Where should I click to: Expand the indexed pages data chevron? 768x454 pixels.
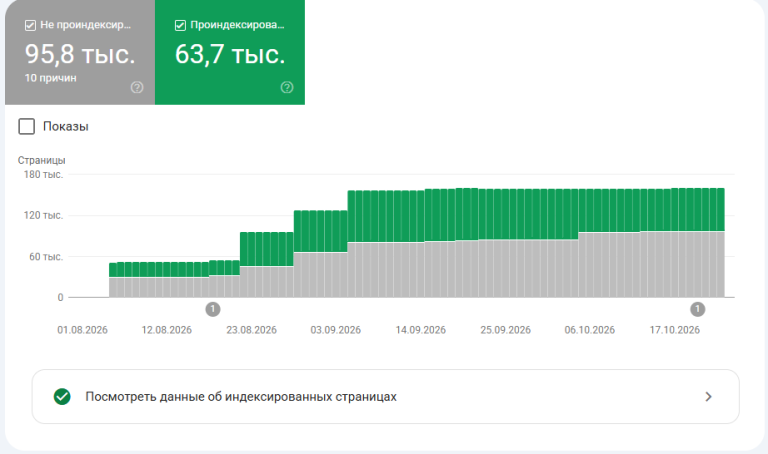pyautogui.click(x=708, y=397)
